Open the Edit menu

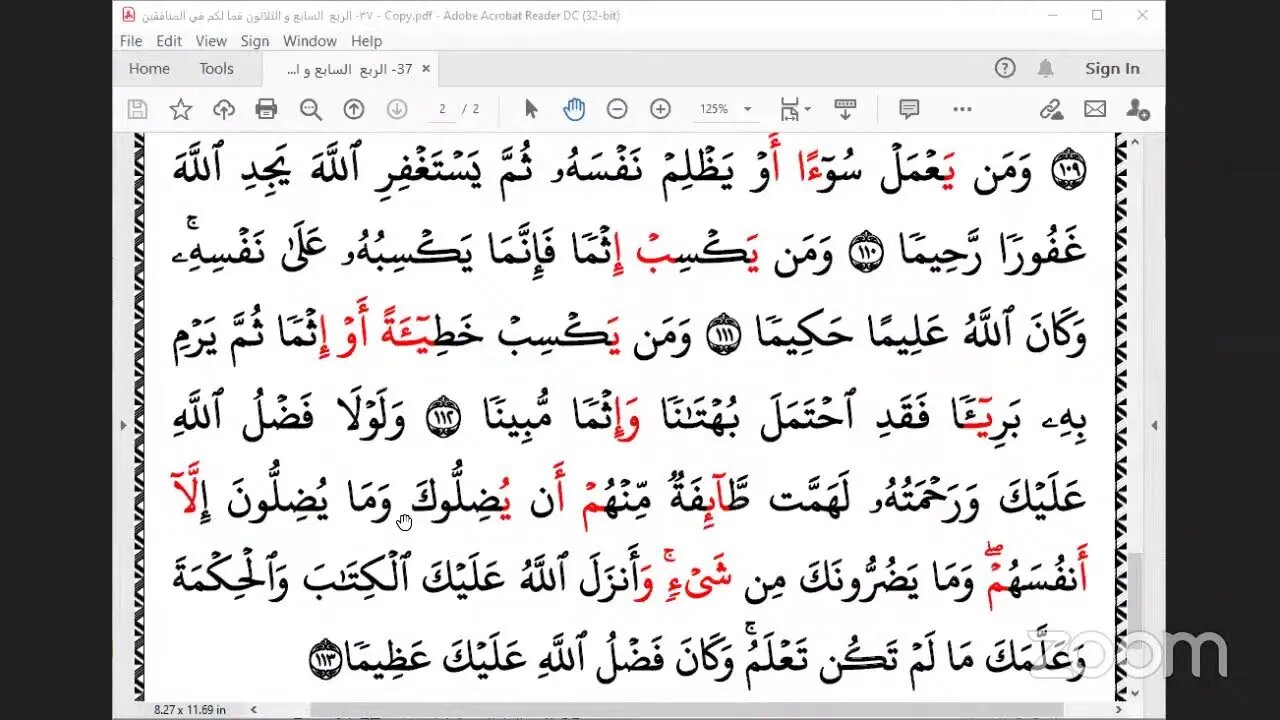click(169, 41)
